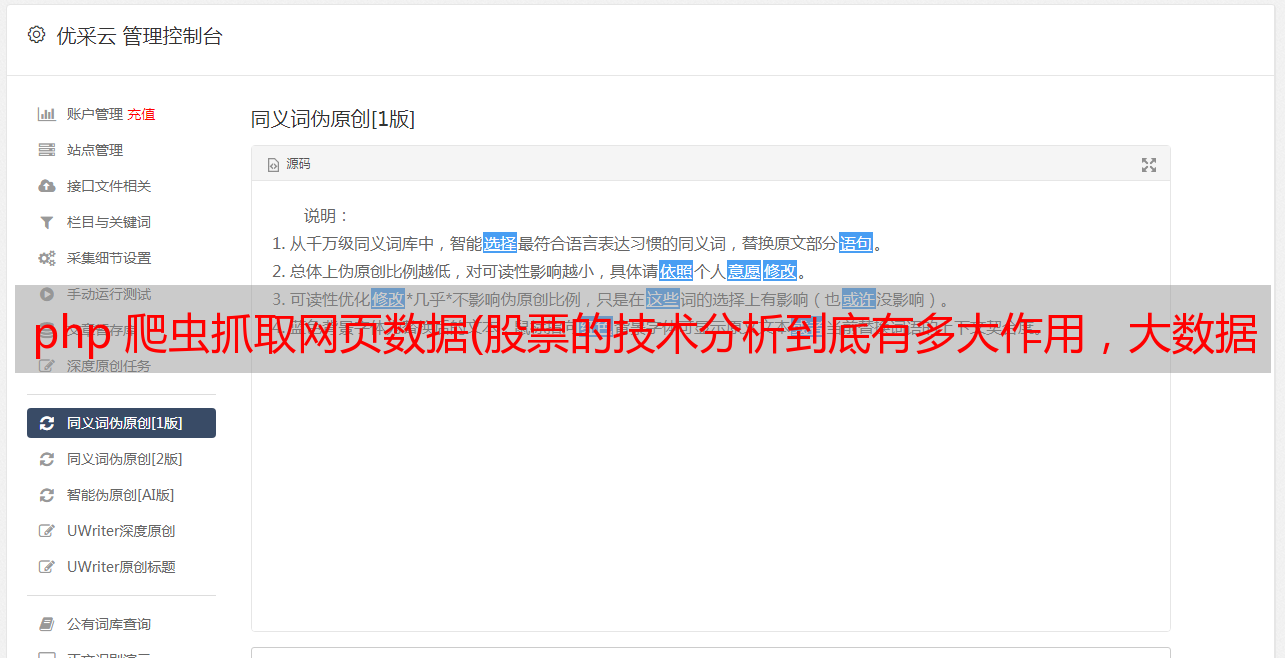Click the edit icon beside UWriter深度原创
The image size is (1285, 658).
pos(46,531)
